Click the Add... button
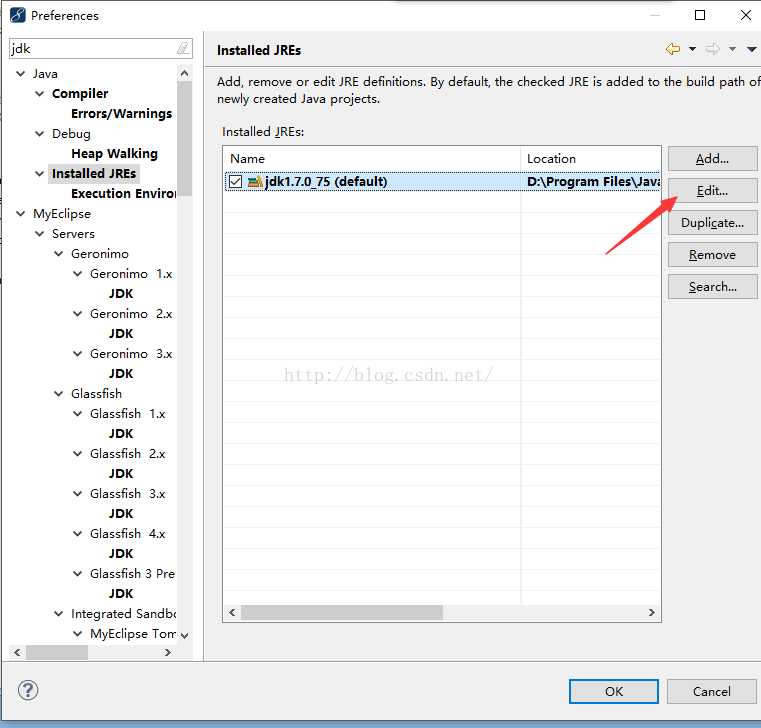This screenshot has height=728, width=761. pos(712,159)
